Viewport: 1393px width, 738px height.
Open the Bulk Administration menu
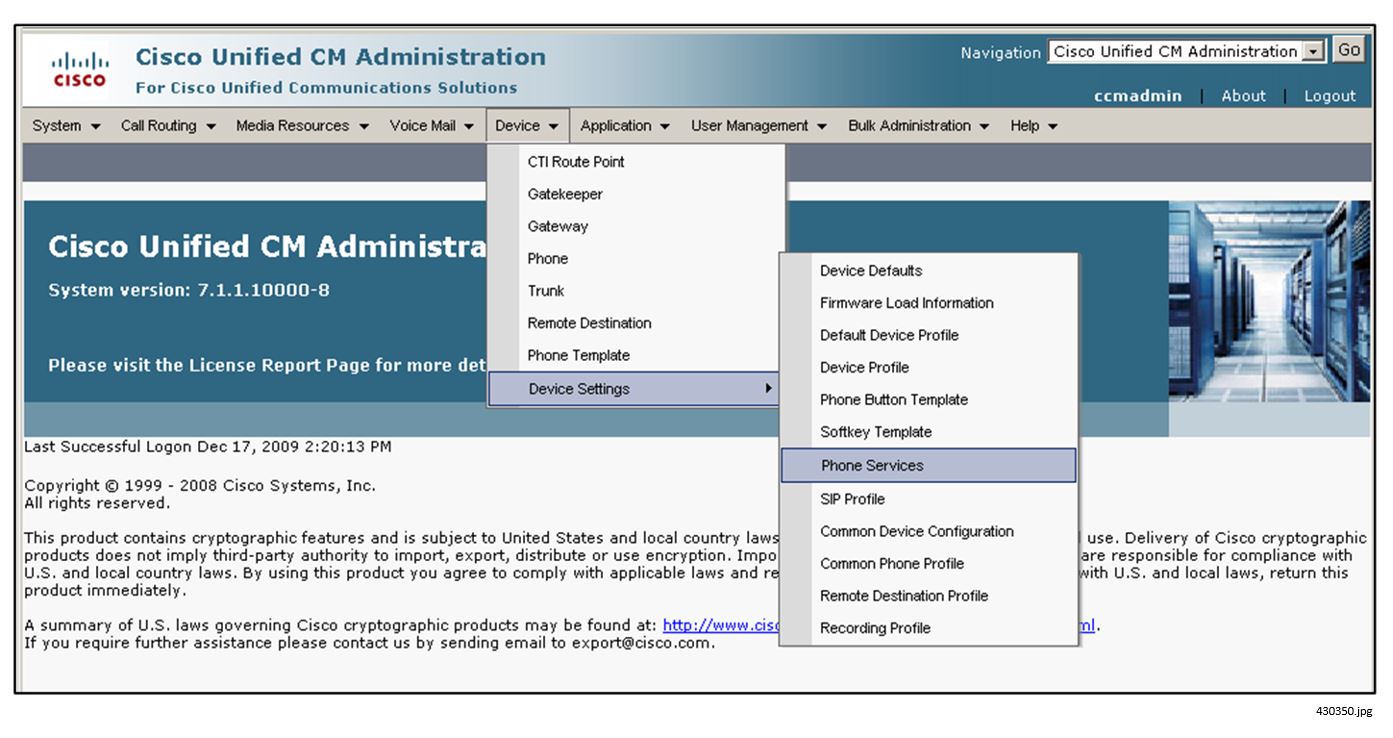coord(919,126)
